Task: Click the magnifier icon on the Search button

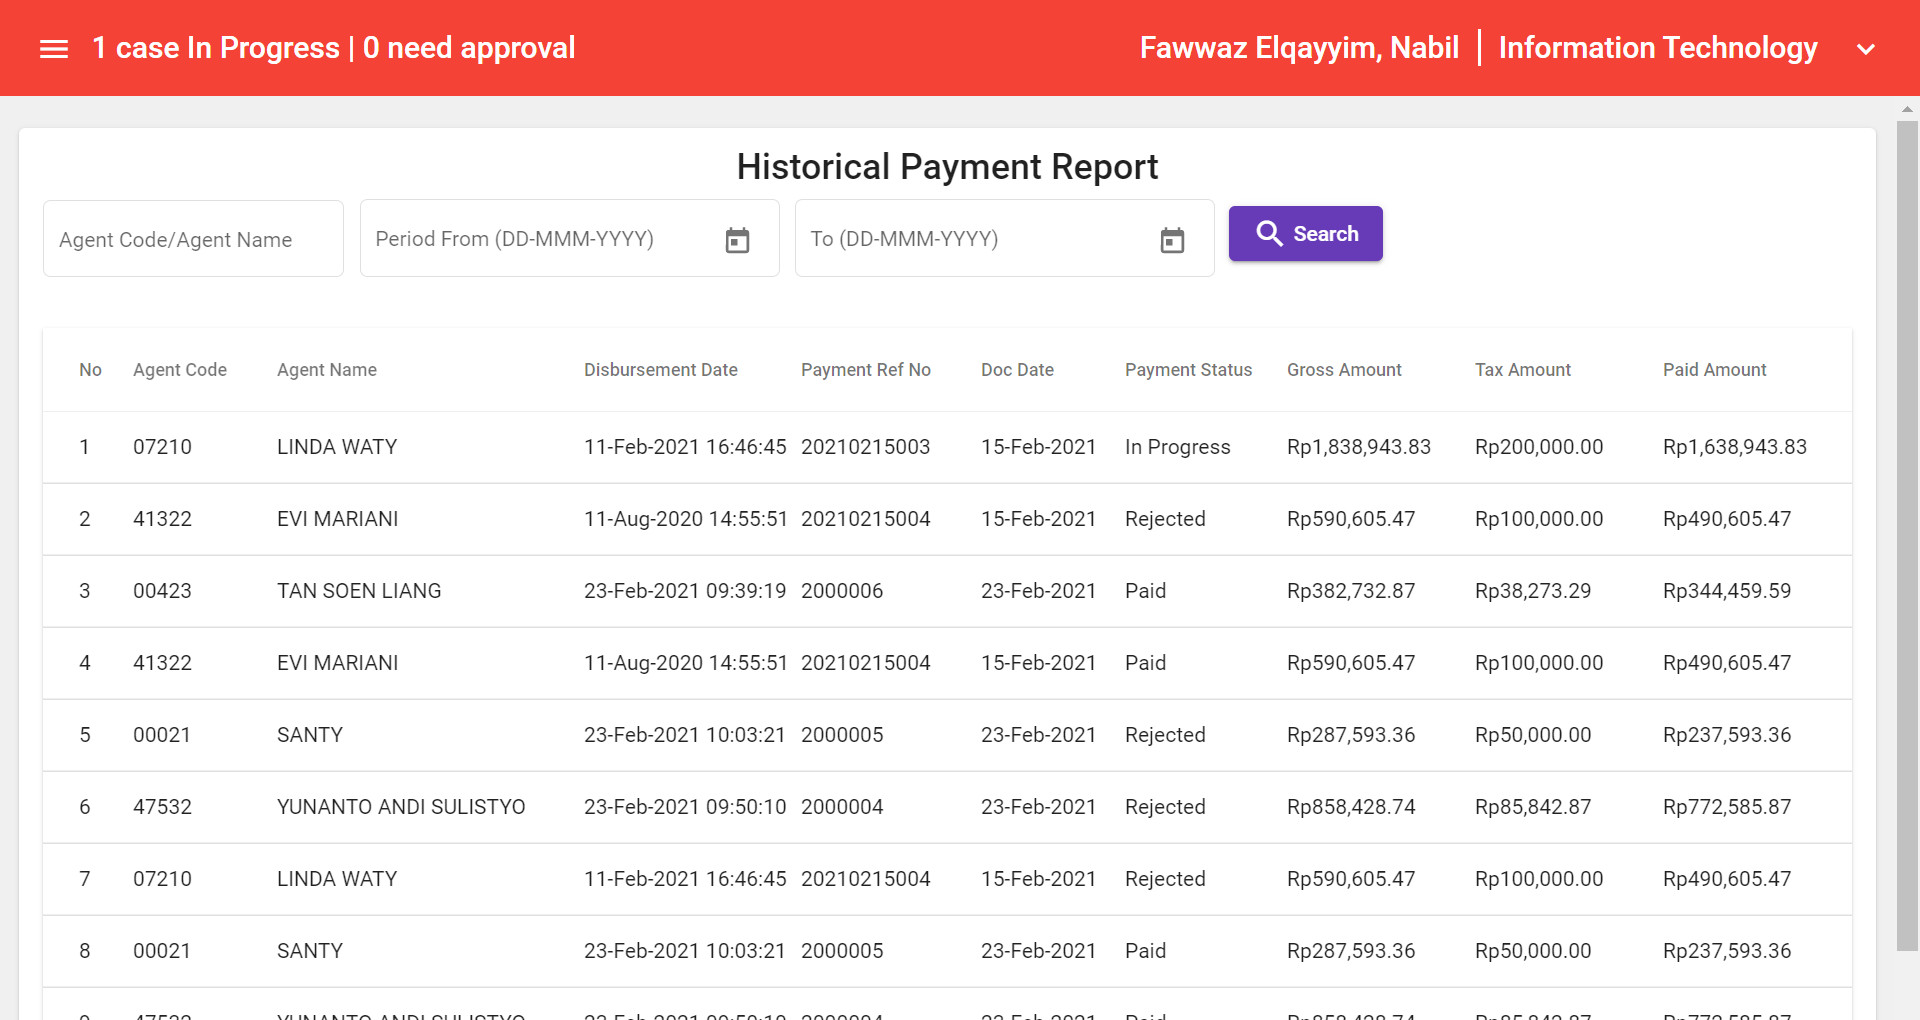Action: click(1270, 233)
